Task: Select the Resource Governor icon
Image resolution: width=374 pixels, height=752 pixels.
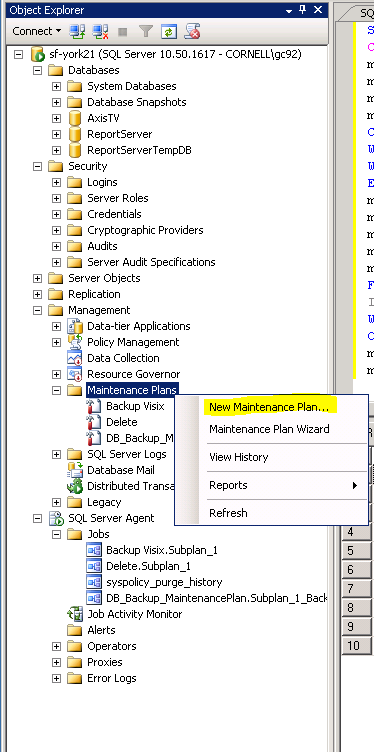Action: (75, 374)
